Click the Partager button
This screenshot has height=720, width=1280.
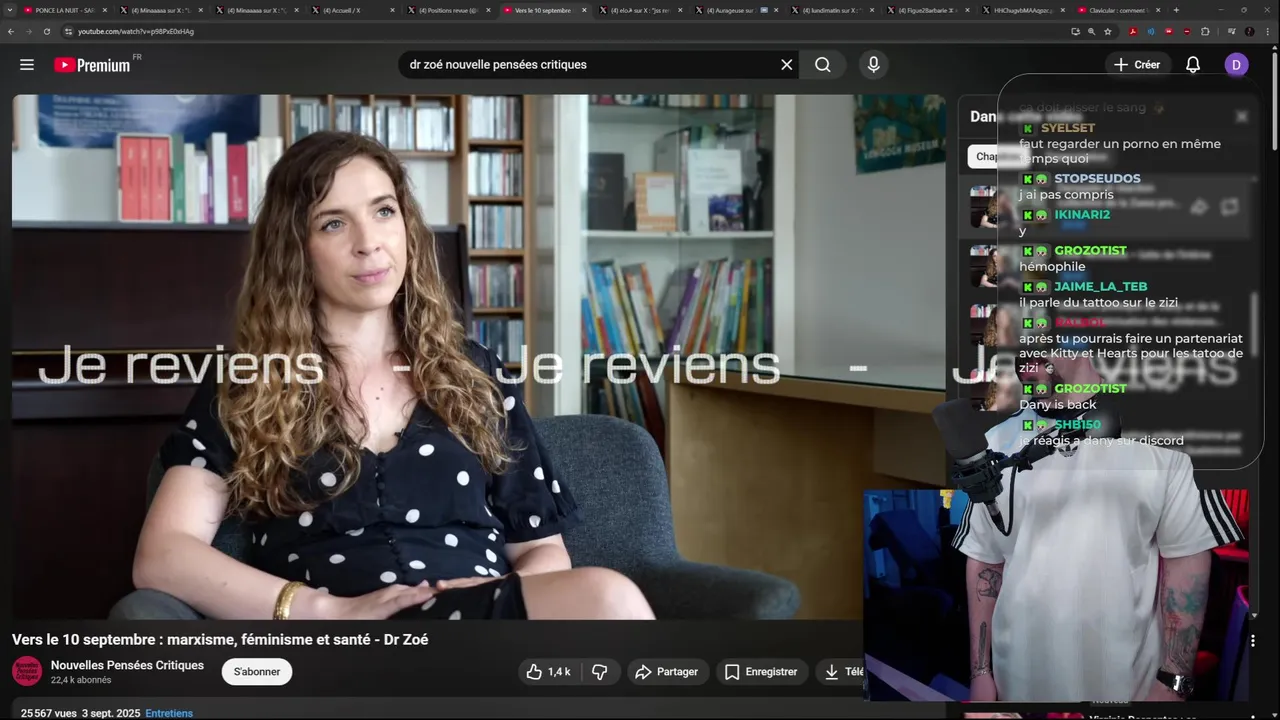pos(668,672)
